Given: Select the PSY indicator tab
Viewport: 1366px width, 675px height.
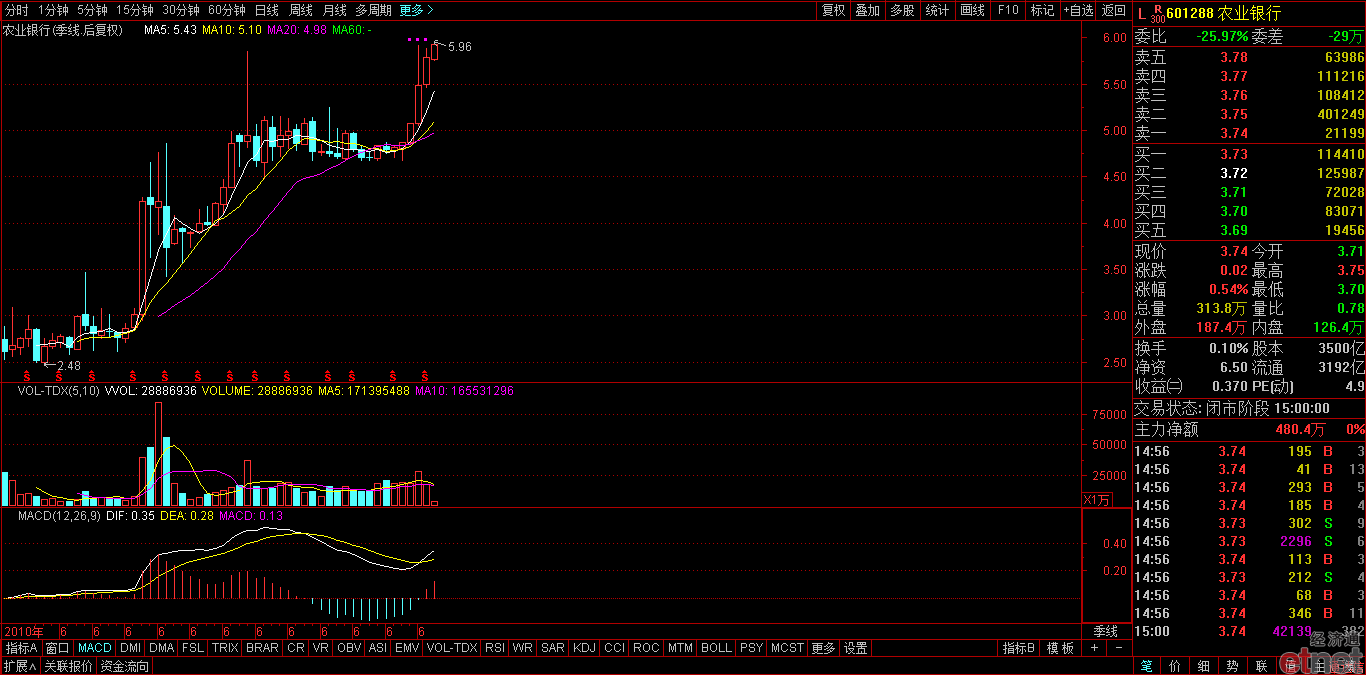Looking at the screenshot, I should [x=751, y=648].
